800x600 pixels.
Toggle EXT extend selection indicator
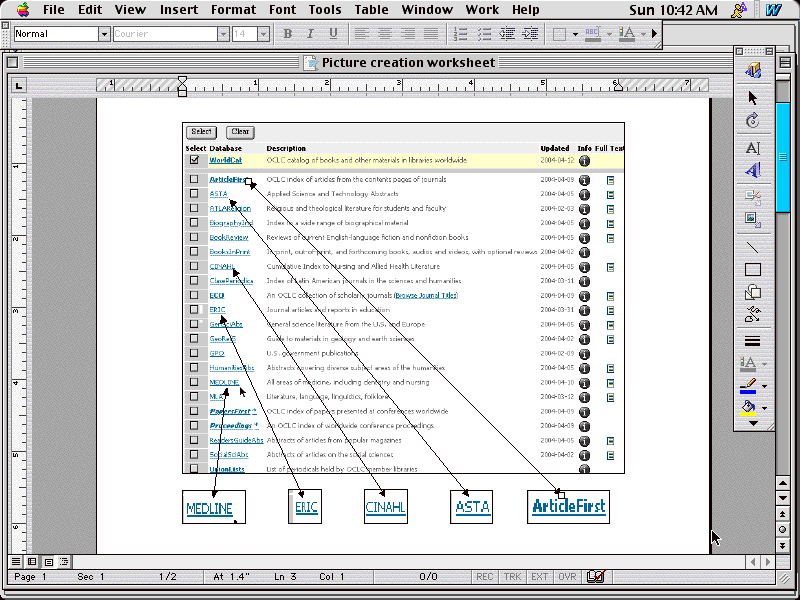539,577
